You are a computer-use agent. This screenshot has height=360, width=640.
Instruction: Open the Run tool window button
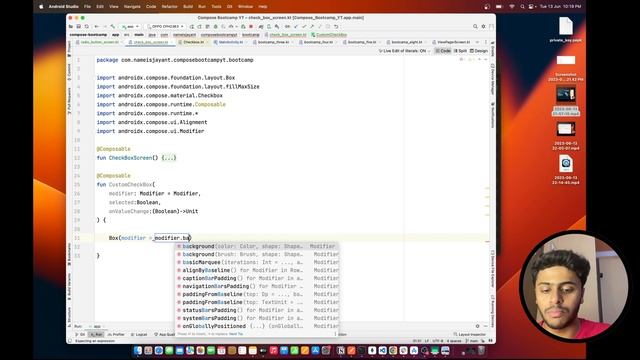[96, 334]
